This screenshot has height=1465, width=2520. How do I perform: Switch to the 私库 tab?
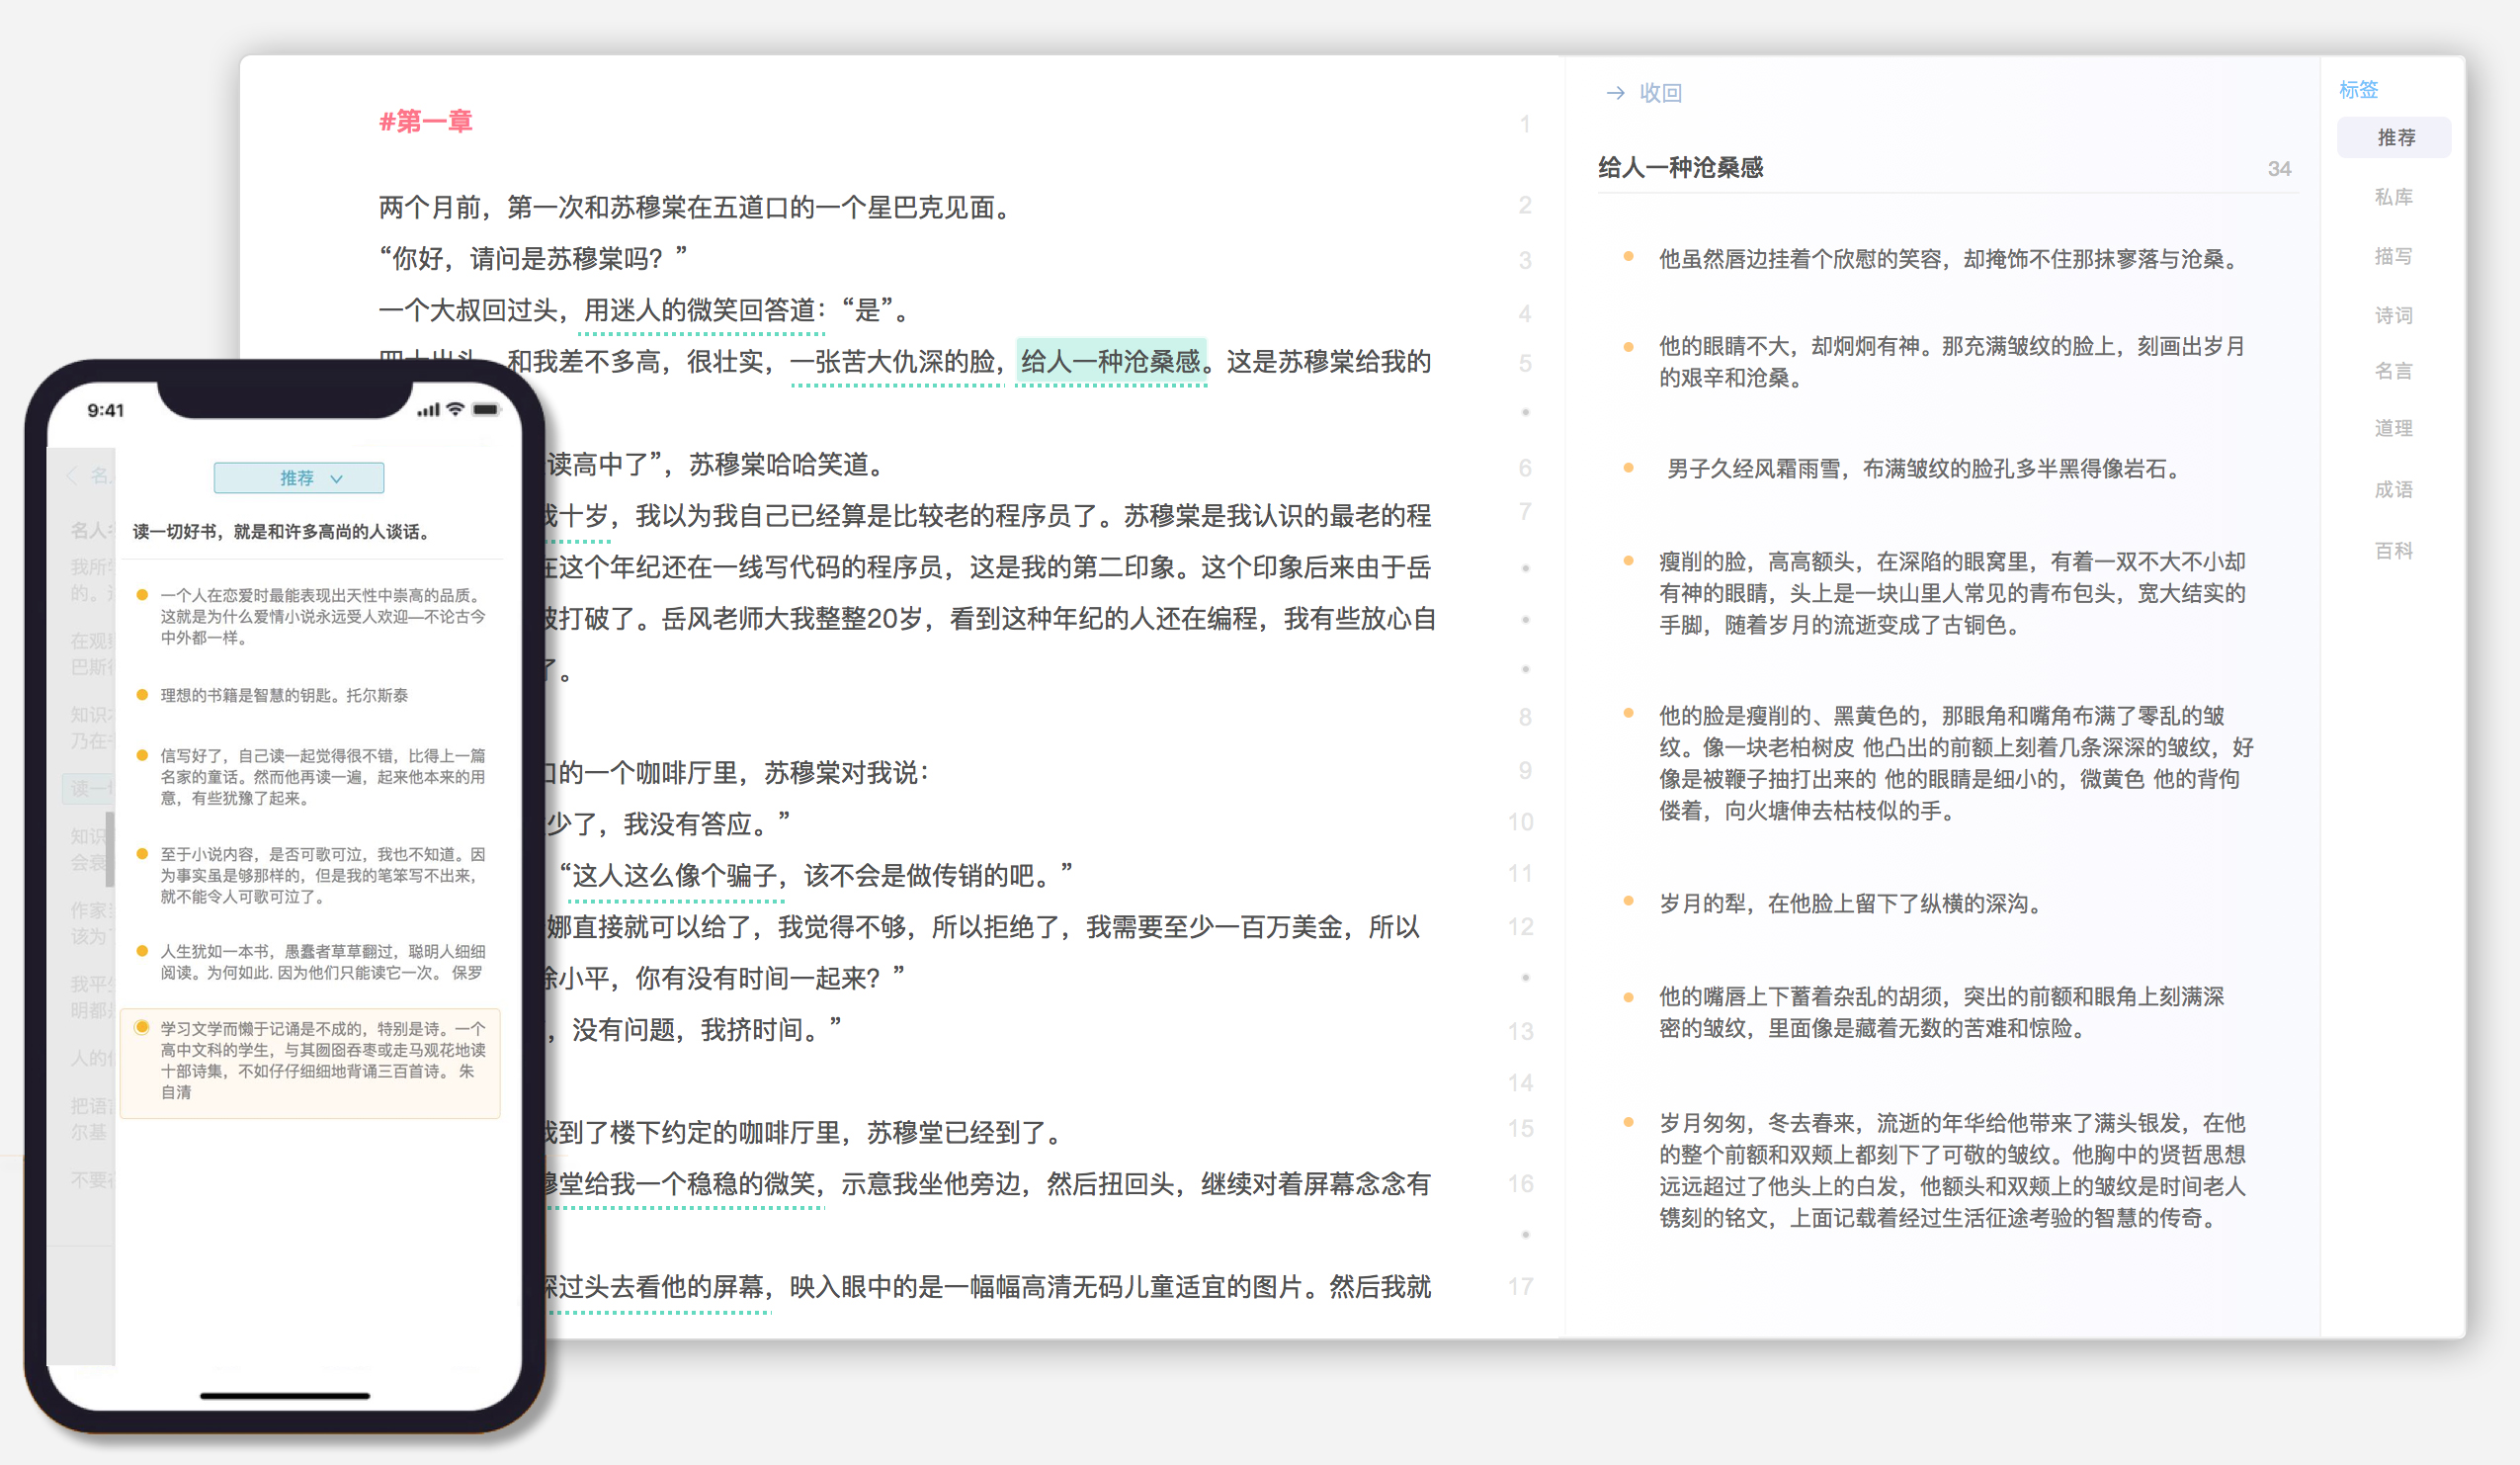pyautogui.click(x=2393, y=197)
